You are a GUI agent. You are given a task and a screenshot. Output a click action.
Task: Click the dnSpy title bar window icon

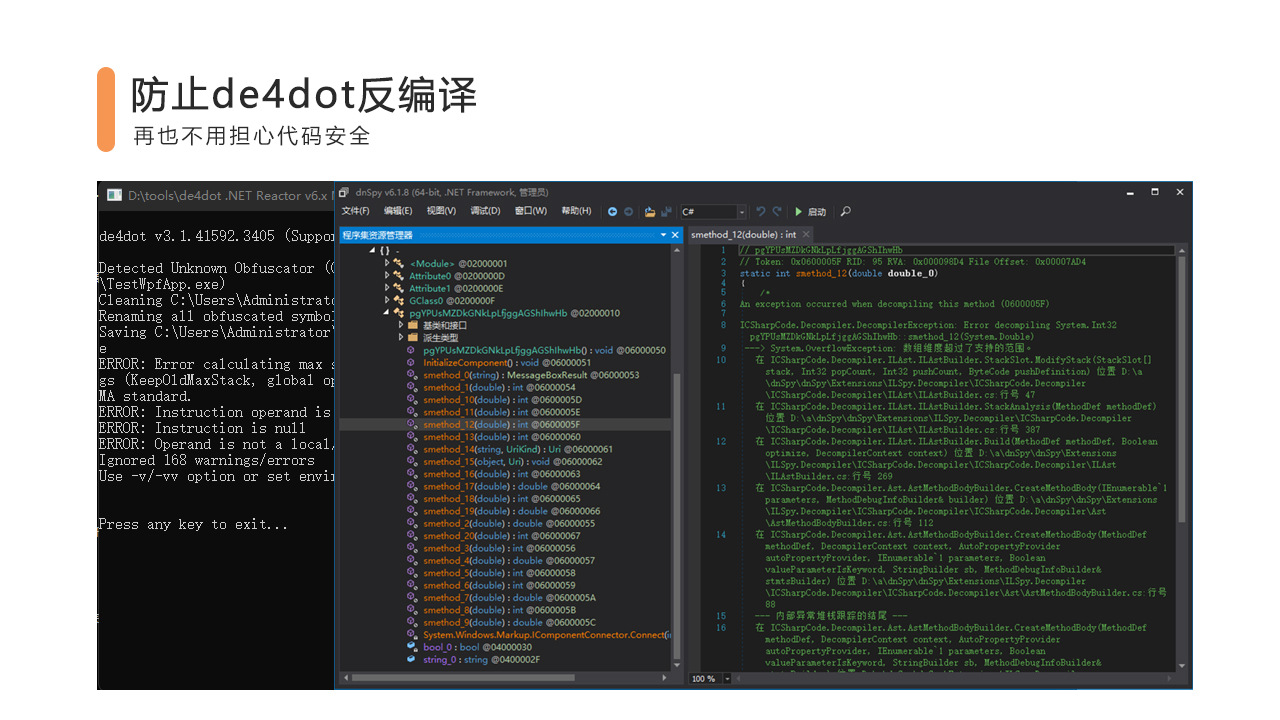[x=345, y=192]
